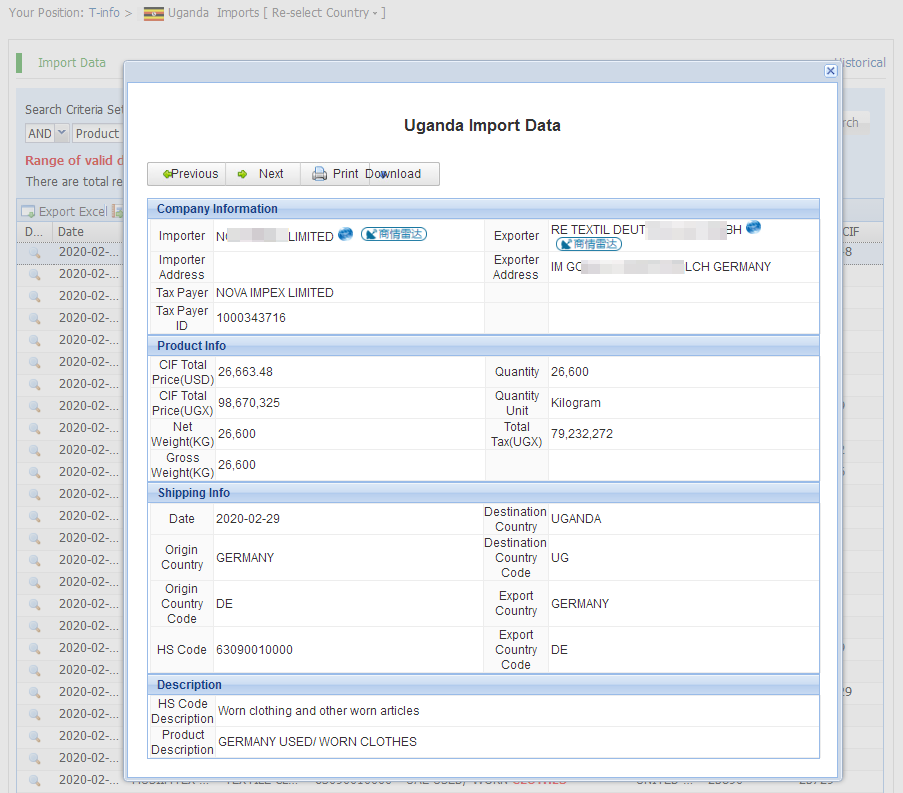903x793 pixels.
Task: Click the T-info breadcrumb link
Action: point(103,13)
